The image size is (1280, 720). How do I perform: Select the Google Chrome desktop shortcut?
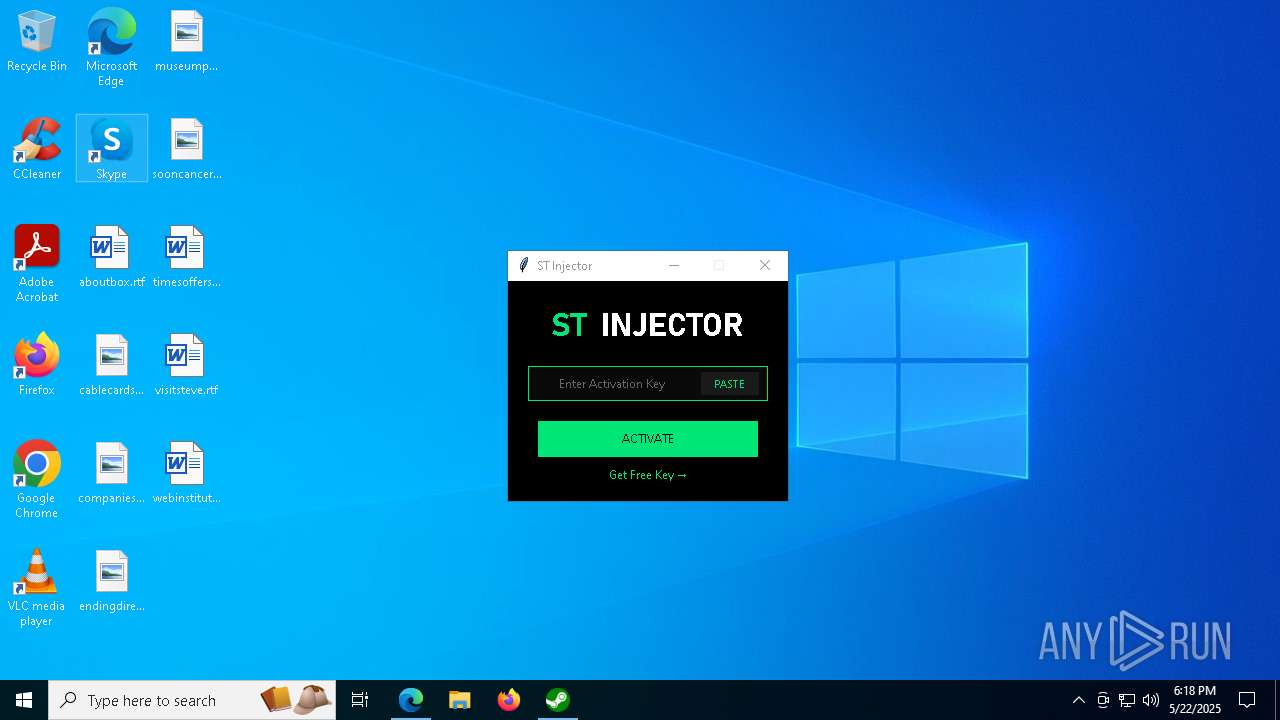(x=37, y=479)
